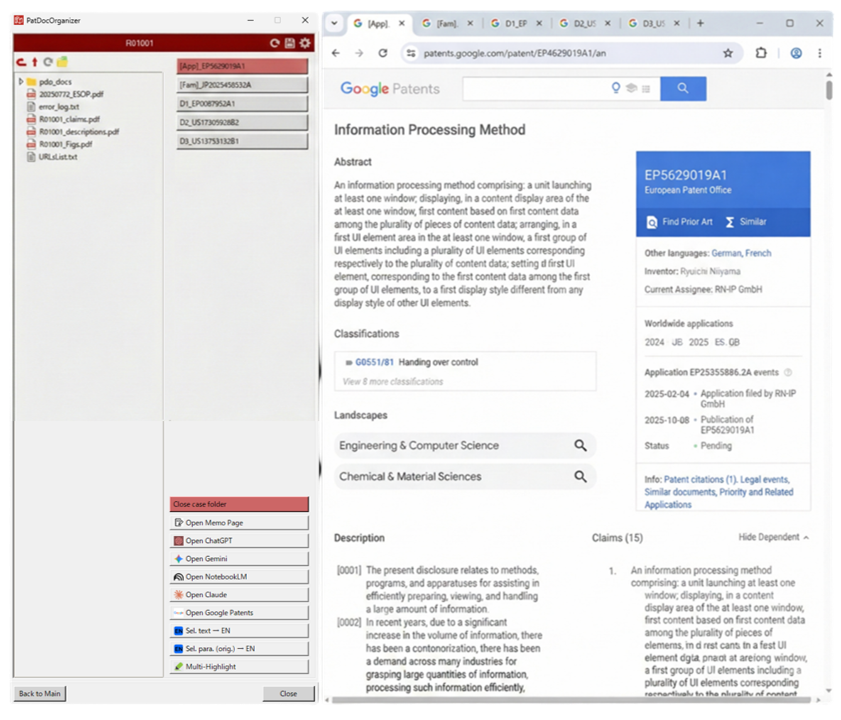Screen dimensions: 841x720
Task: Select R01001_Figs.pdf in file tree
Action: click(x=60, y=144)
